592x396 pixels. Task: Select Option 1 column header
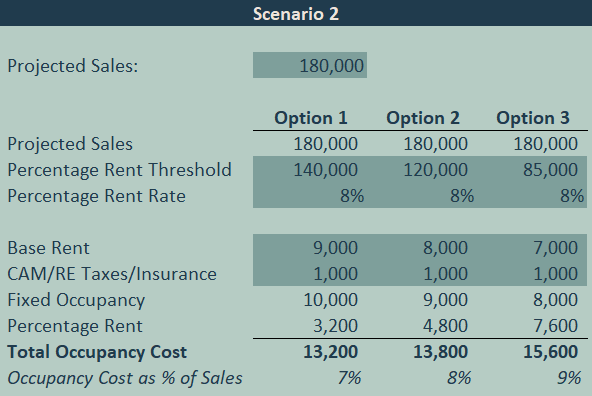coord(310,118)
